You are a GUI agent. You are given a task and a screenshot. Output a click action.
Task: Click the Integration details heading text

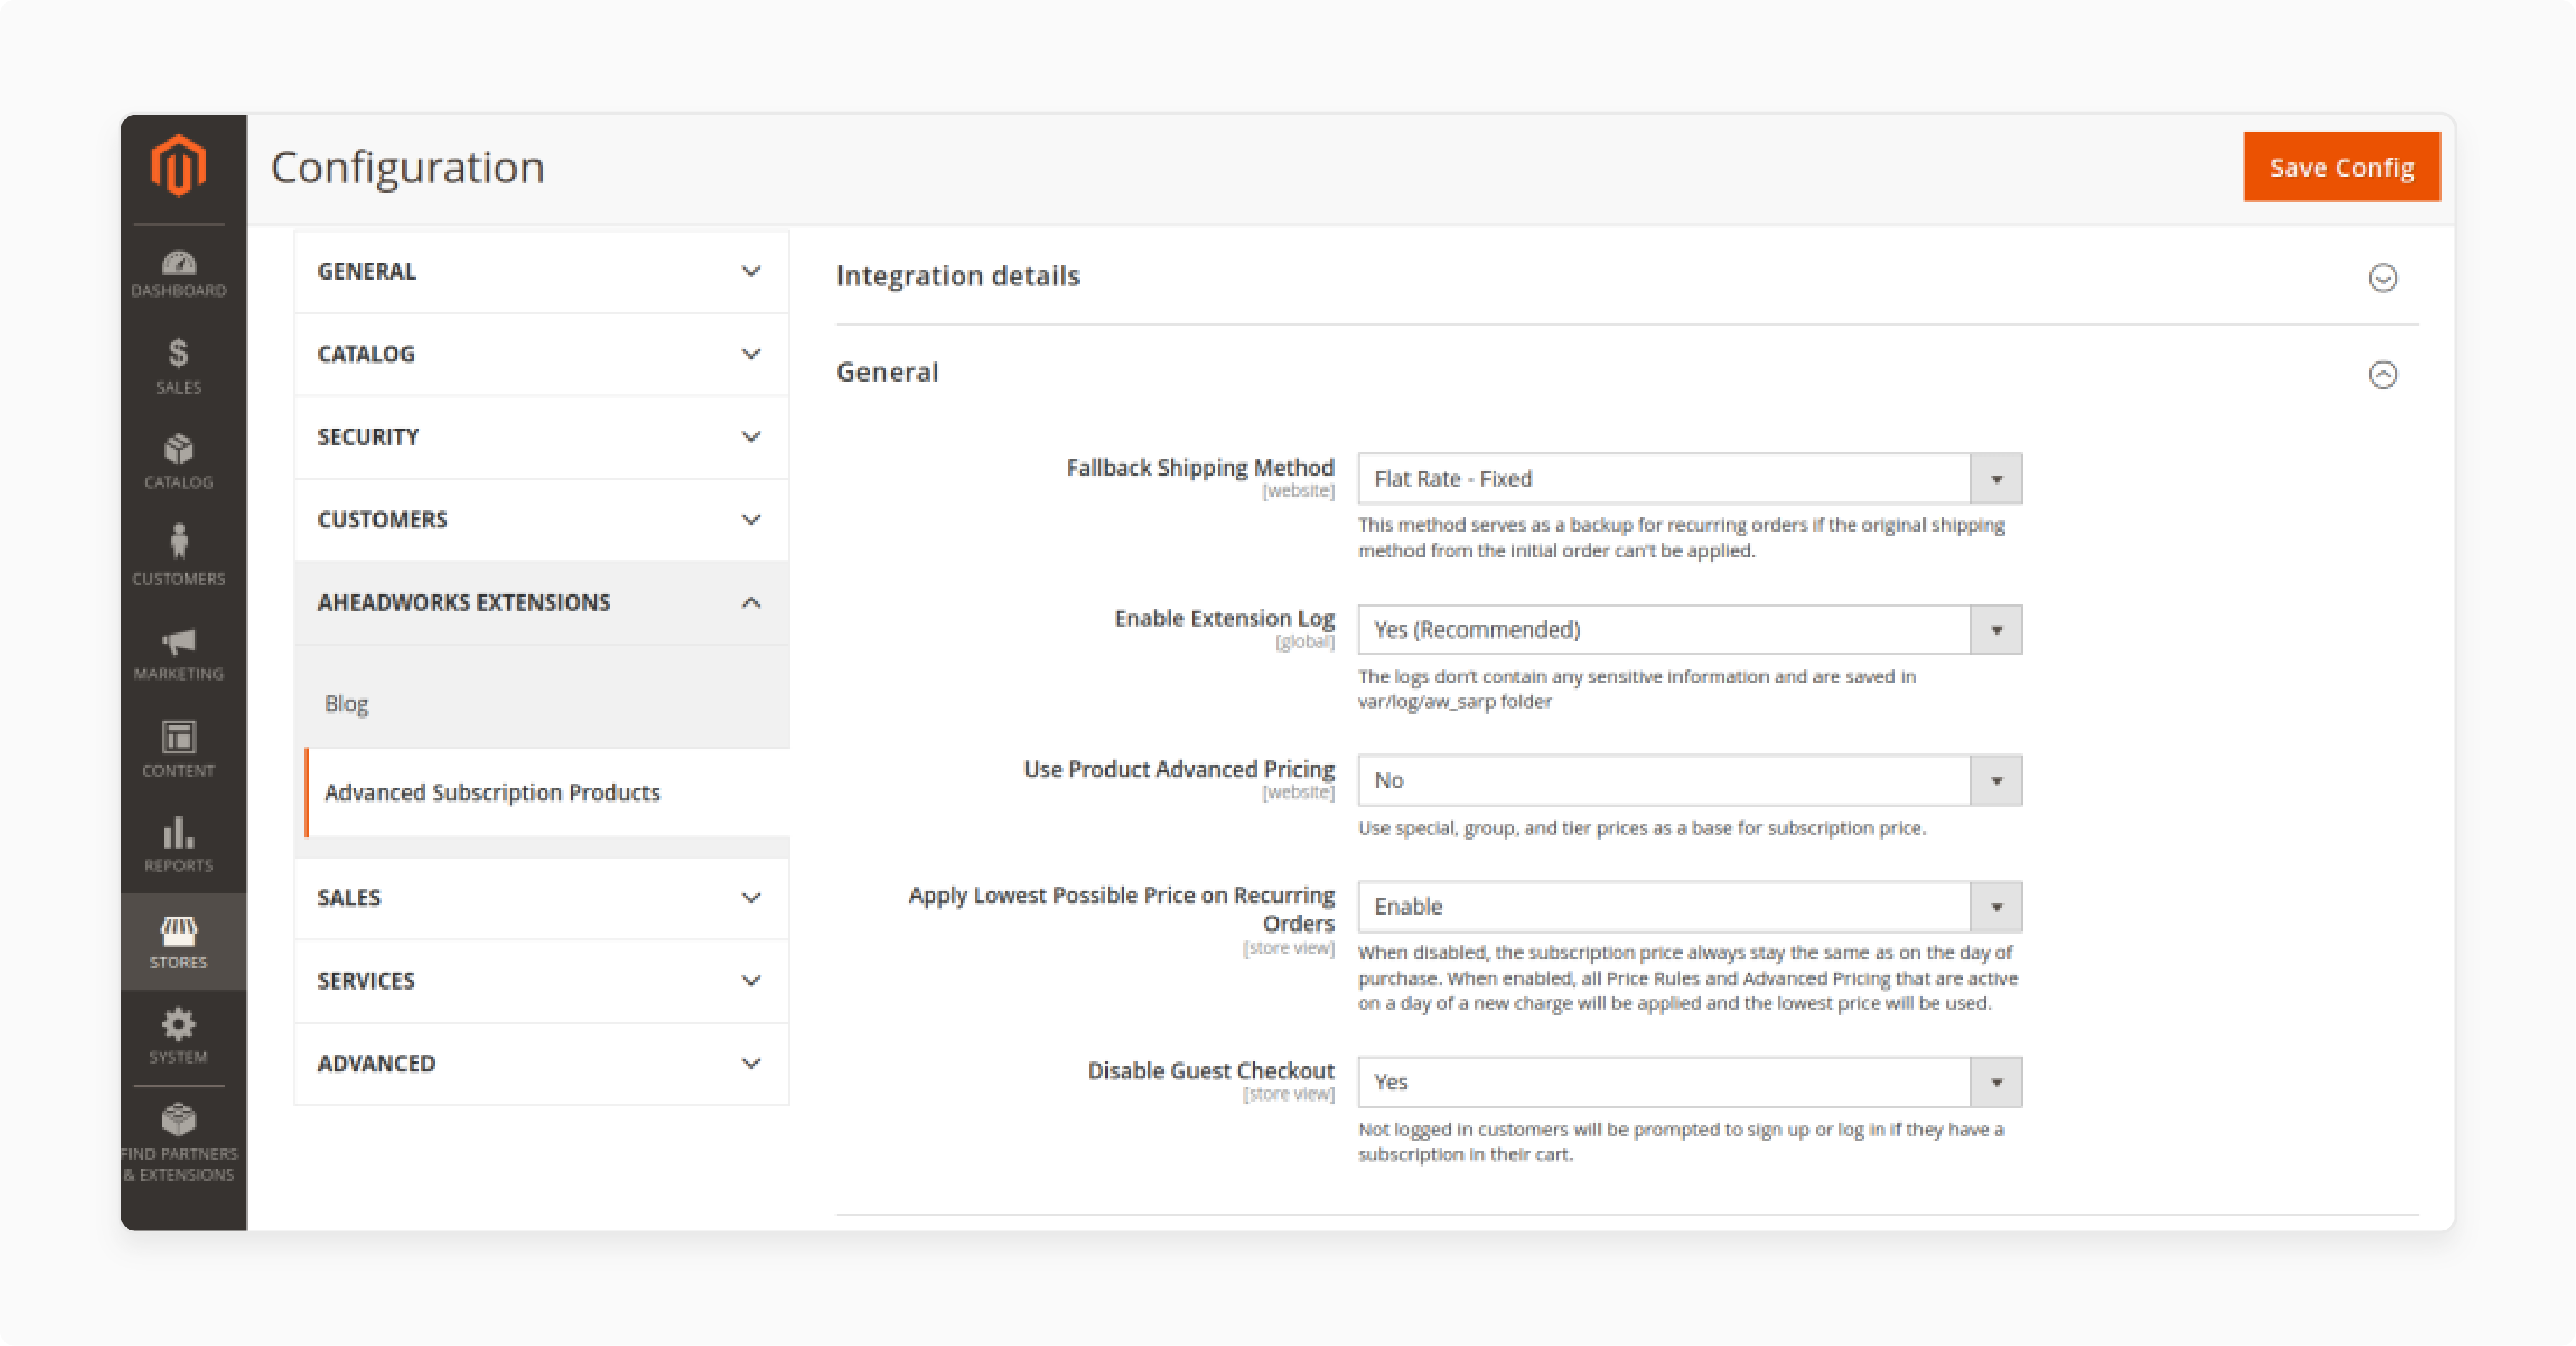[x=958, y=276]
